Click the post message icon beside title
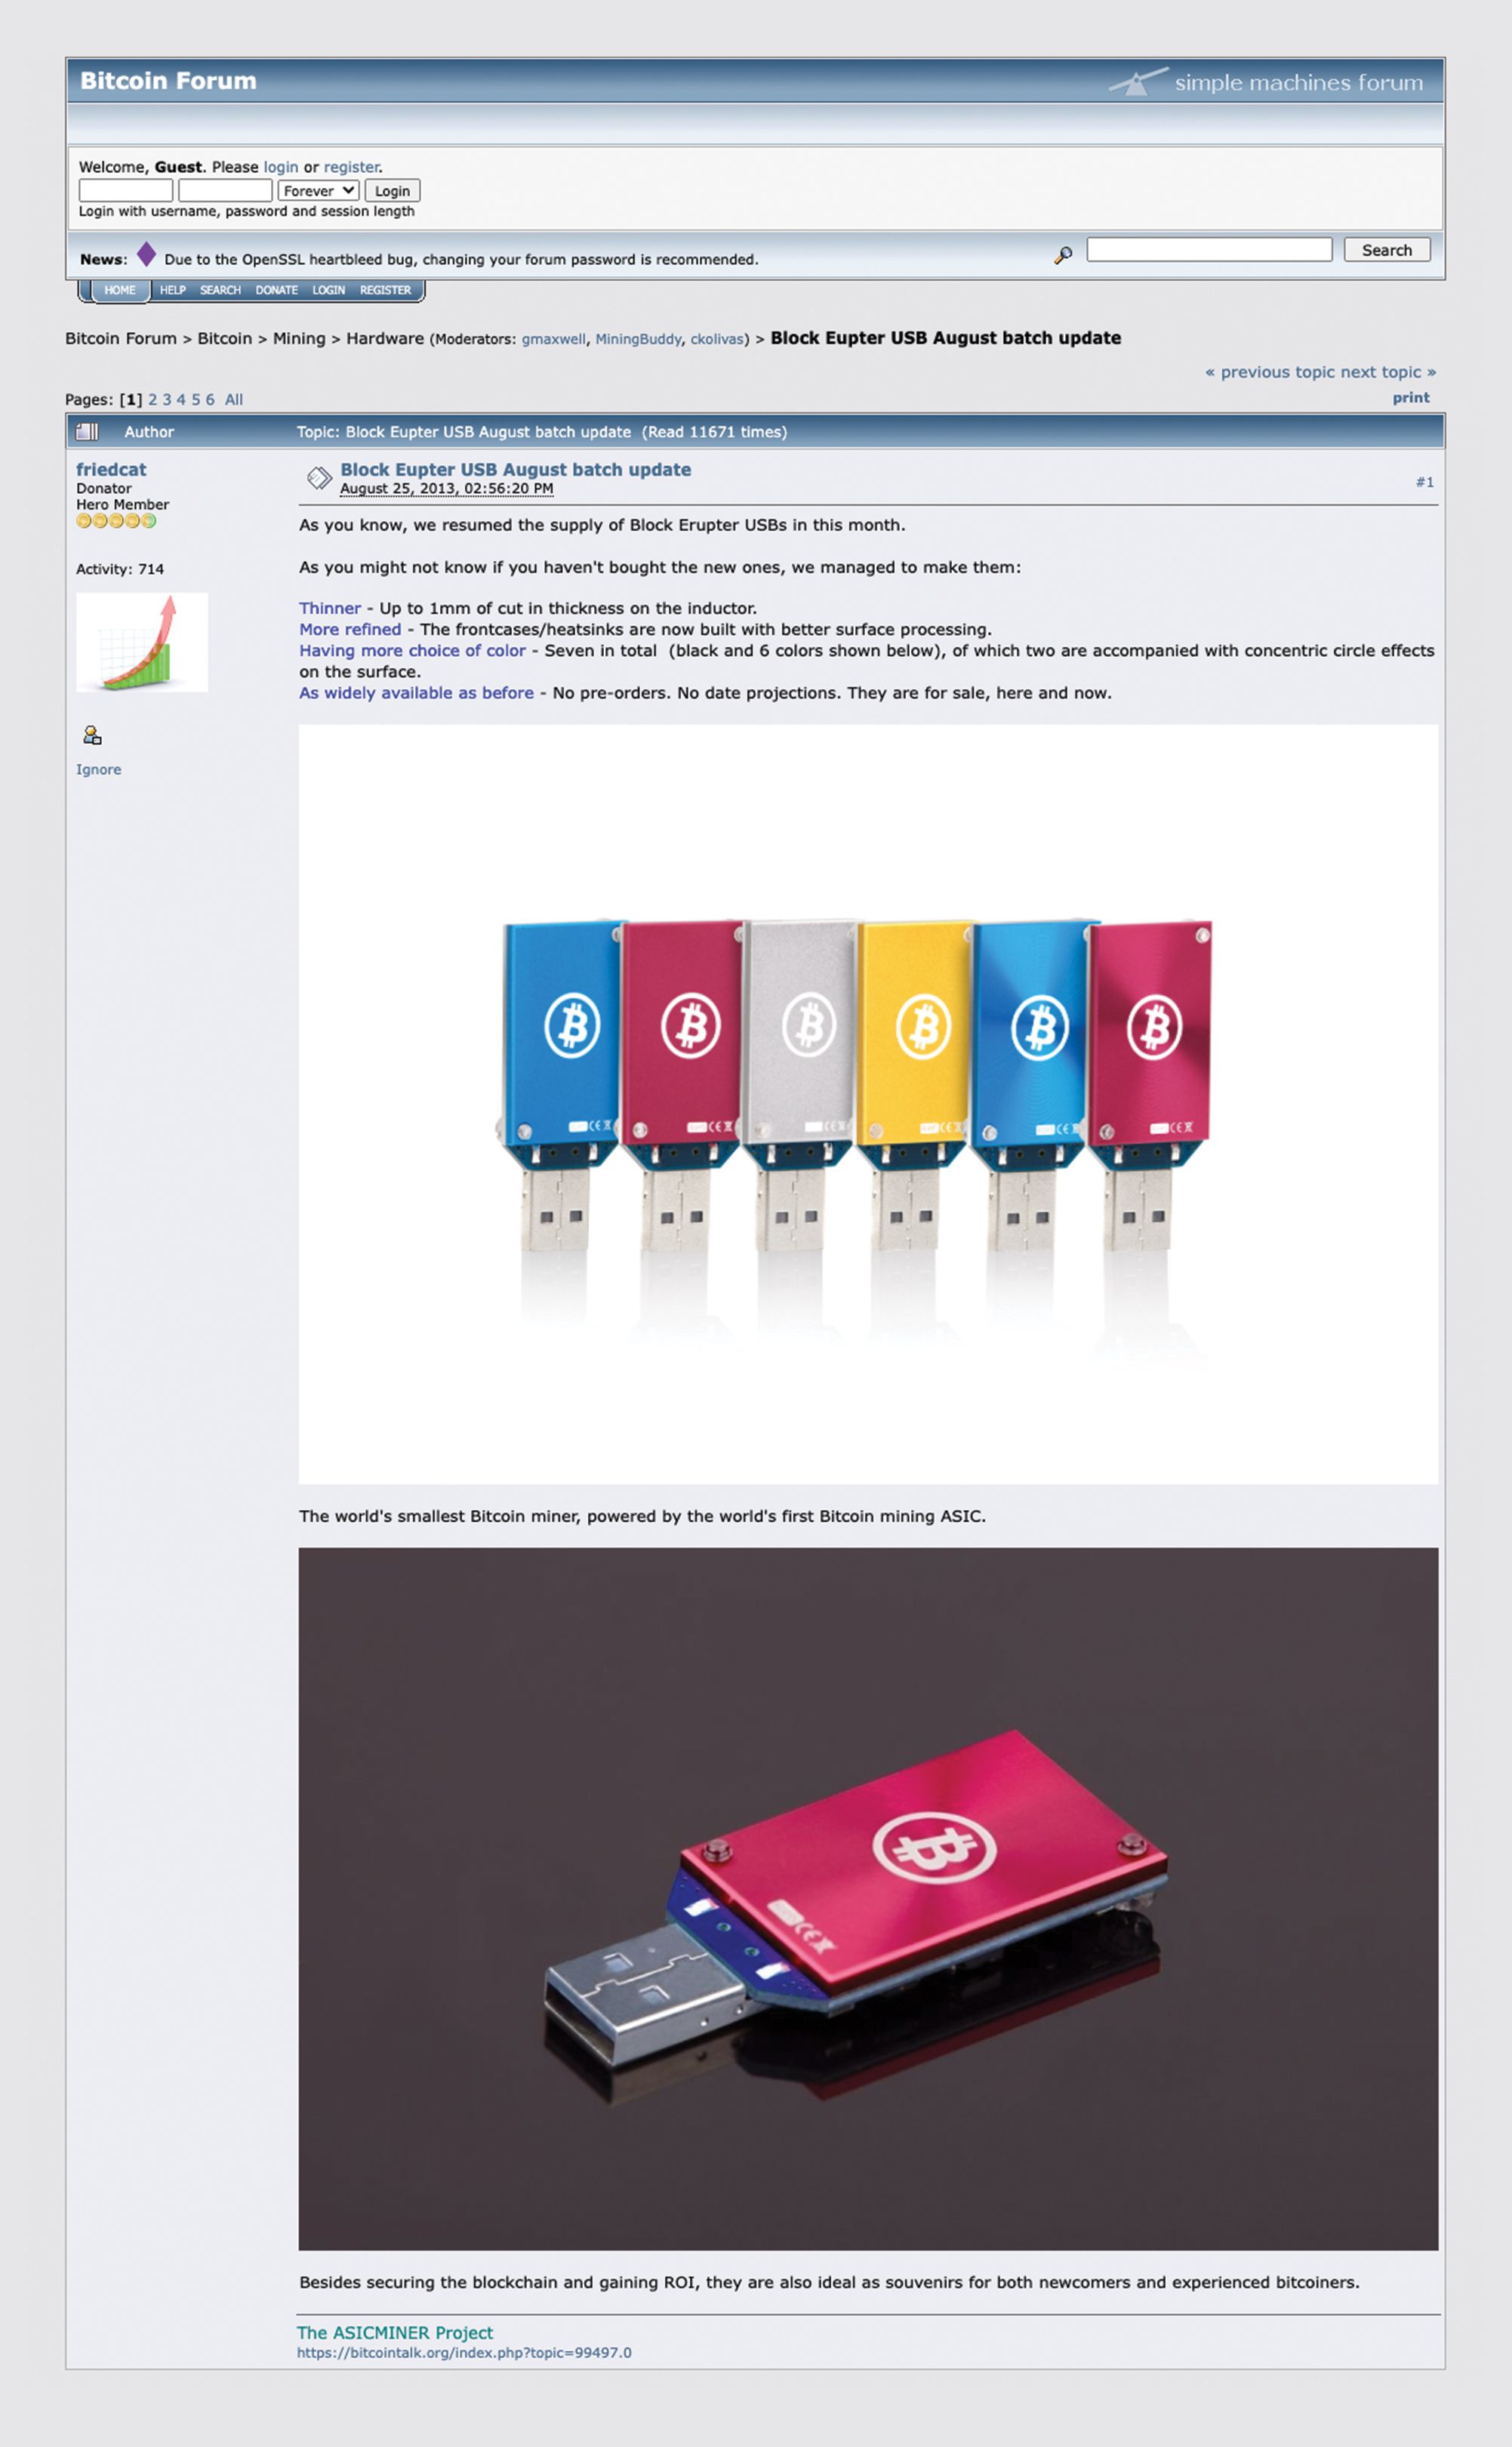Viewport: 1512px width, 2447px height. coord(319,478)
